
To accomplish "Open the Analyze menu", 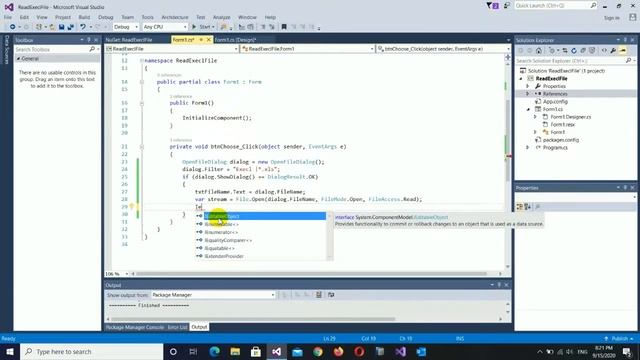I will pyautogui.click(x=222, y=17).
